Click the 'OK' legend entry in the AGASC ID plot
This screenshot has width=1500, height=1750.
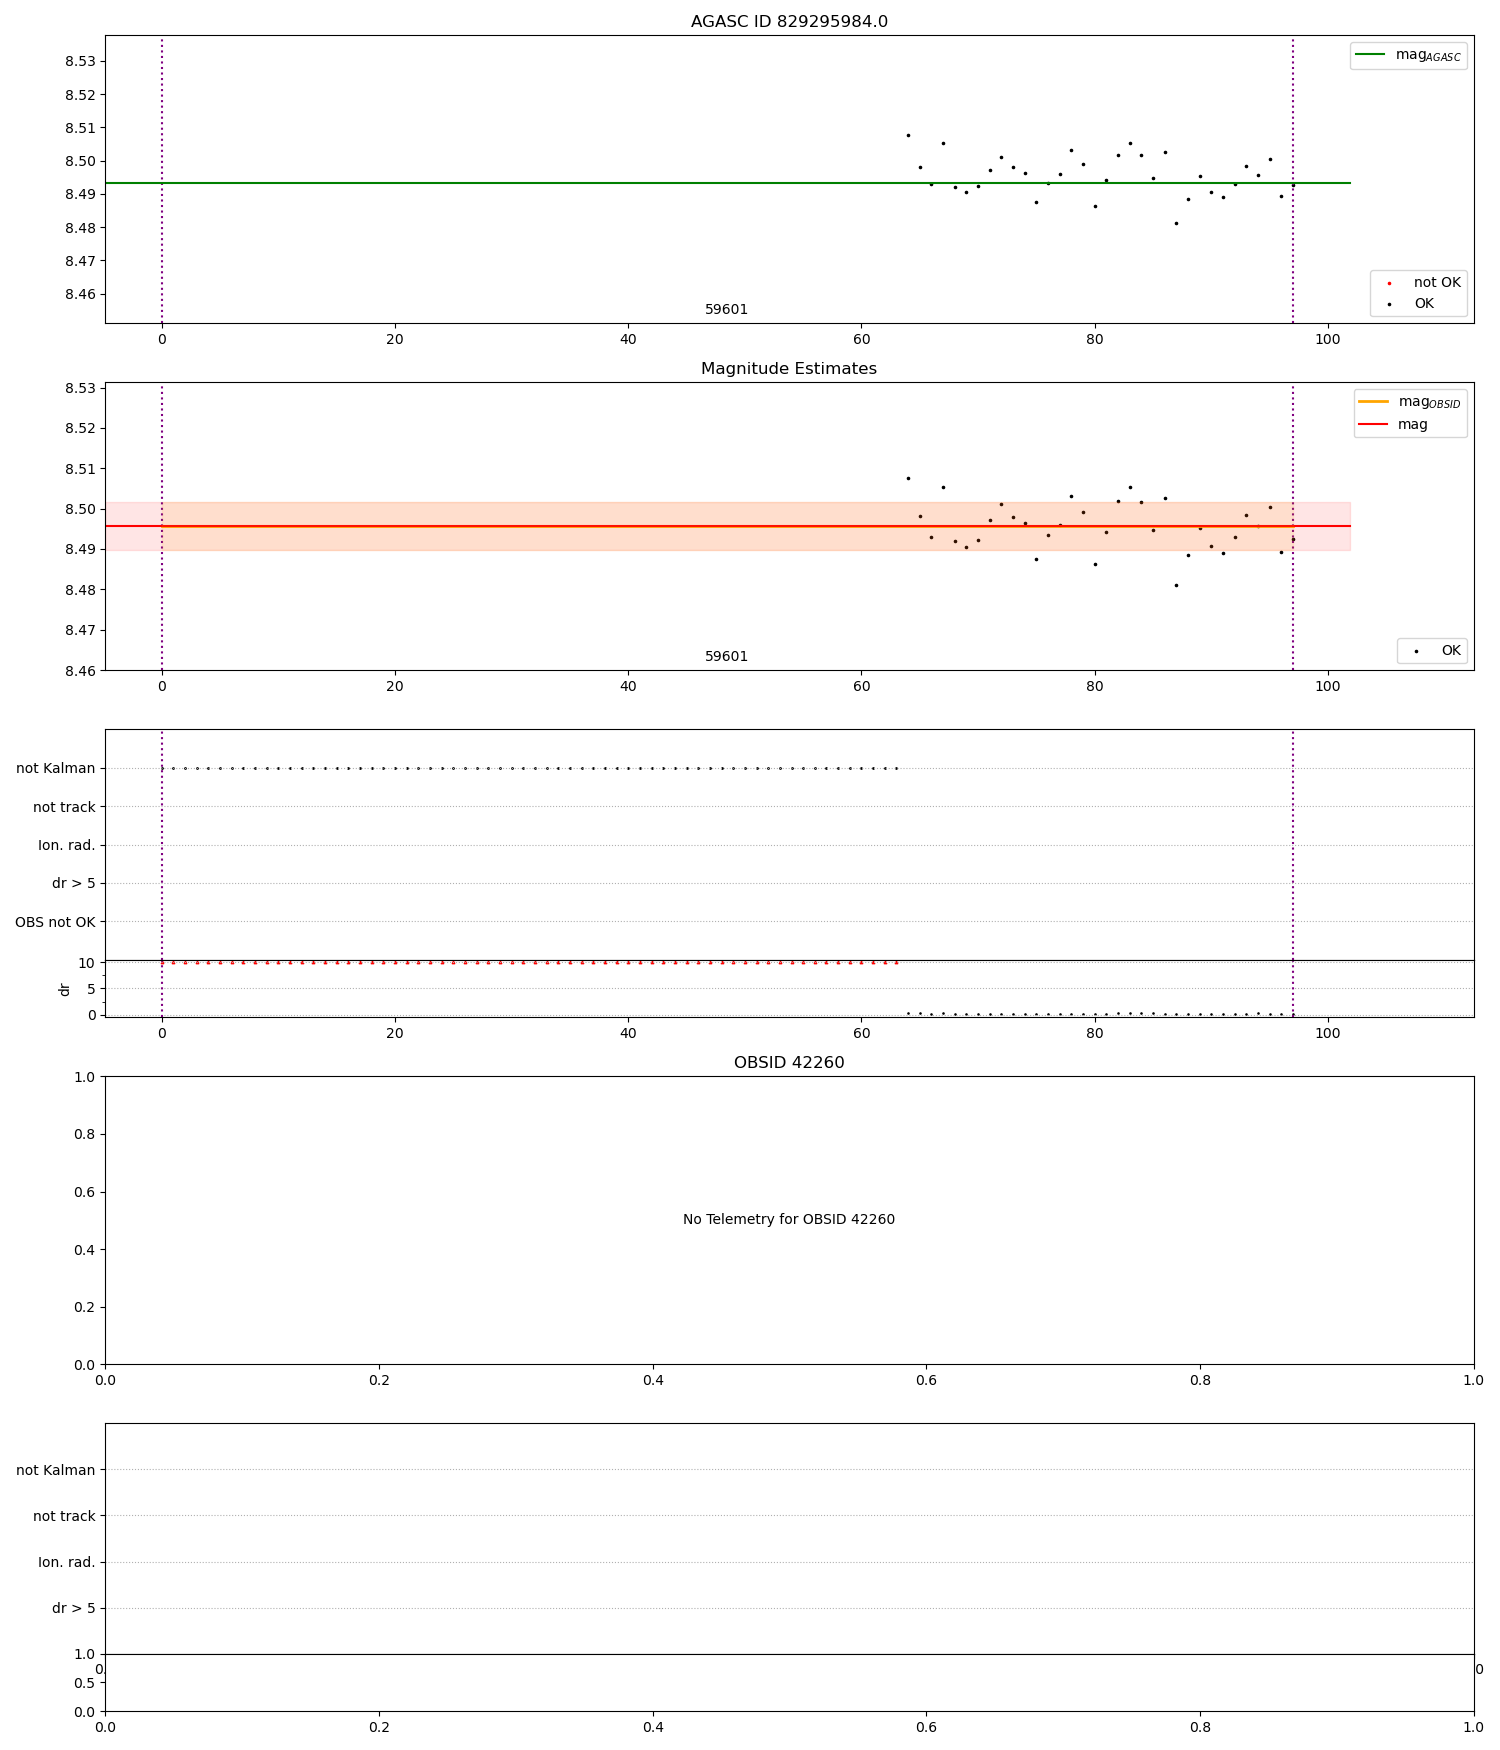tap(1412, 304)
